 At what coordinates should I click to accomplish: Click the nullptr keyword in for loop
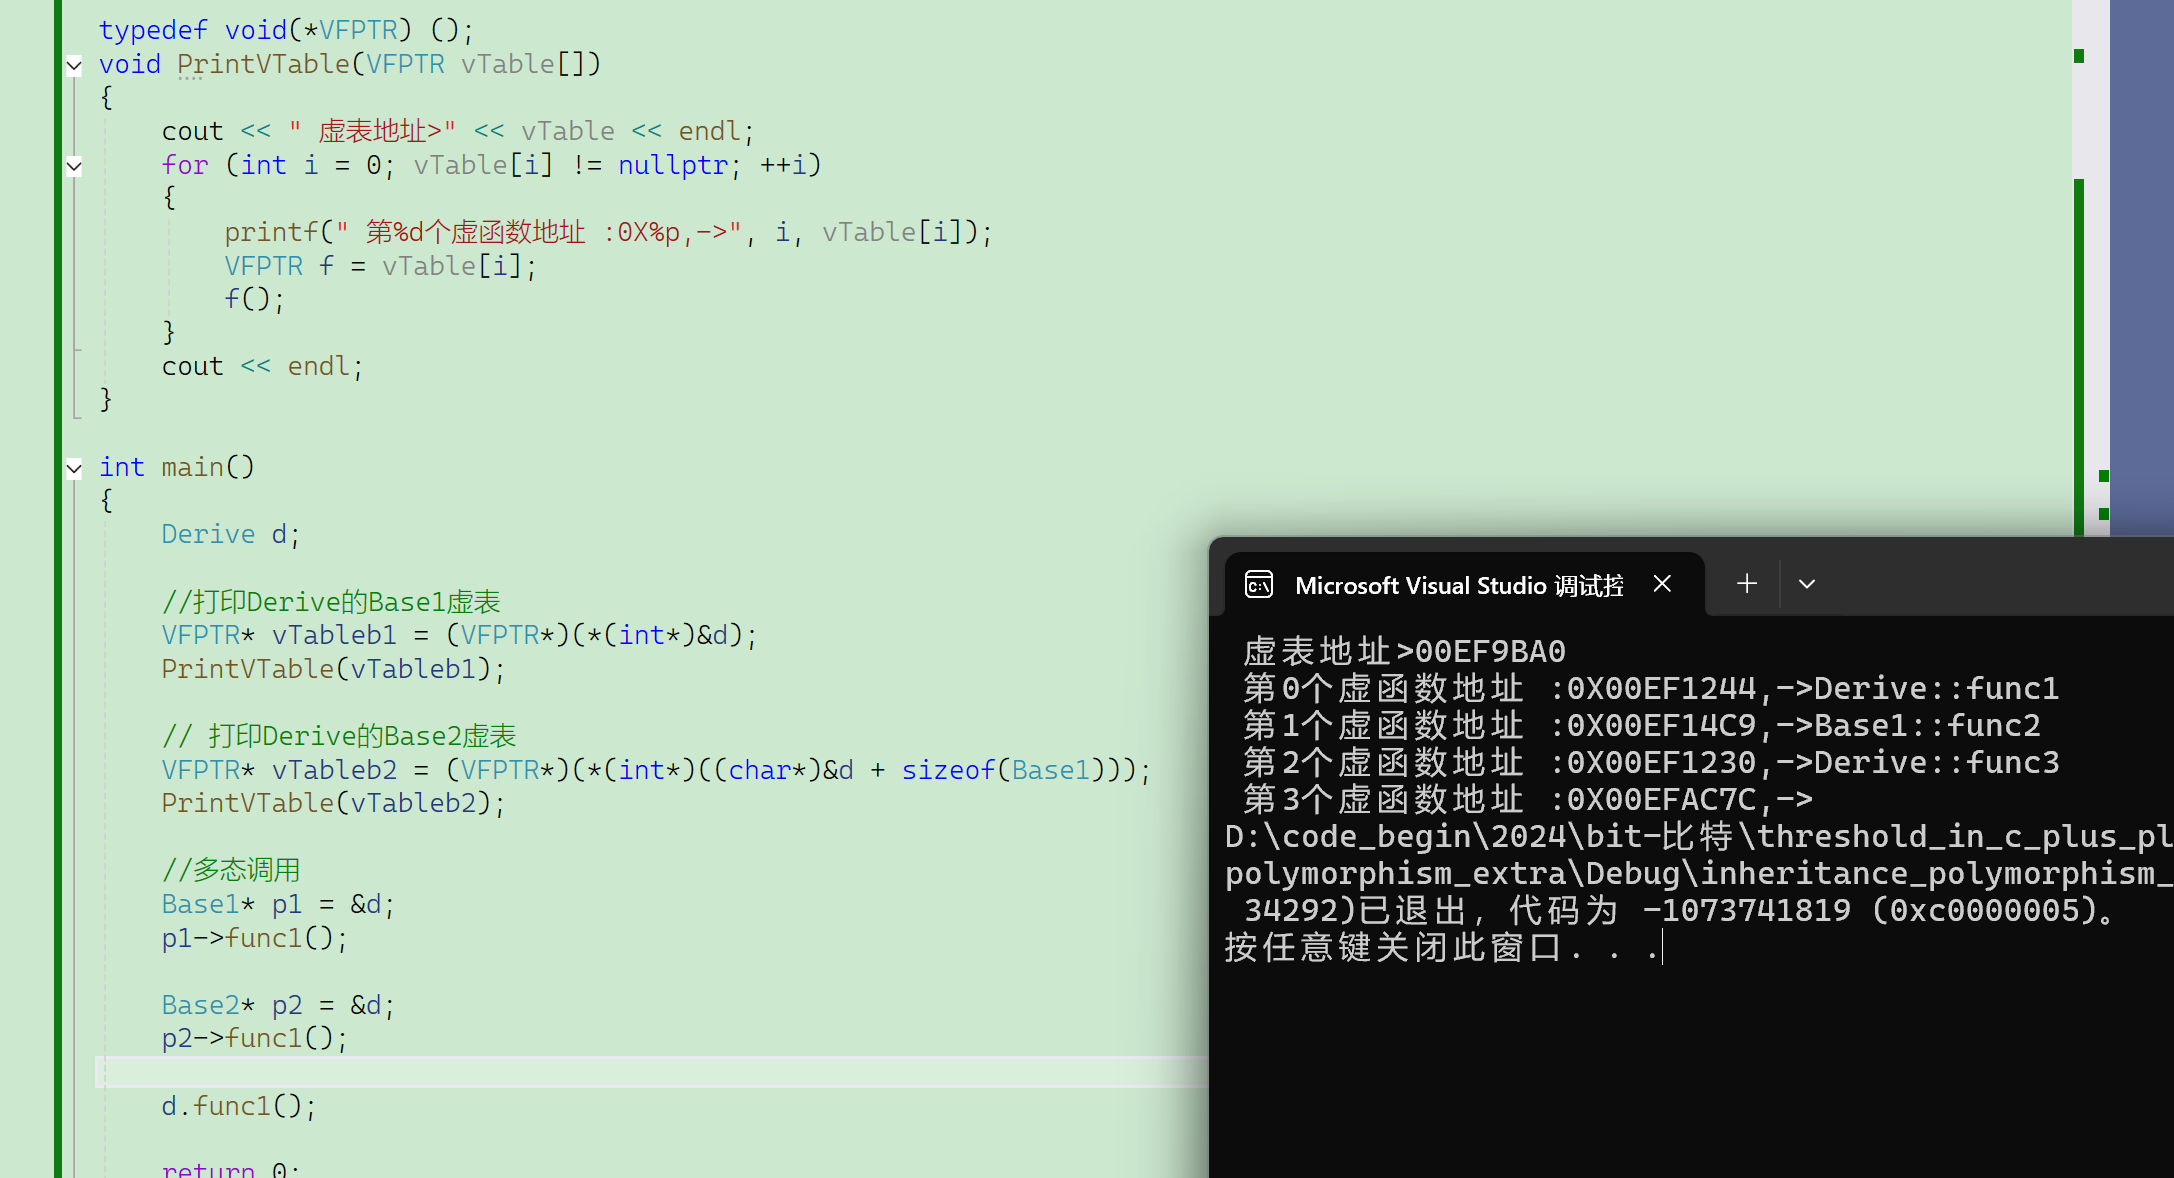click(x=672, y=165)
